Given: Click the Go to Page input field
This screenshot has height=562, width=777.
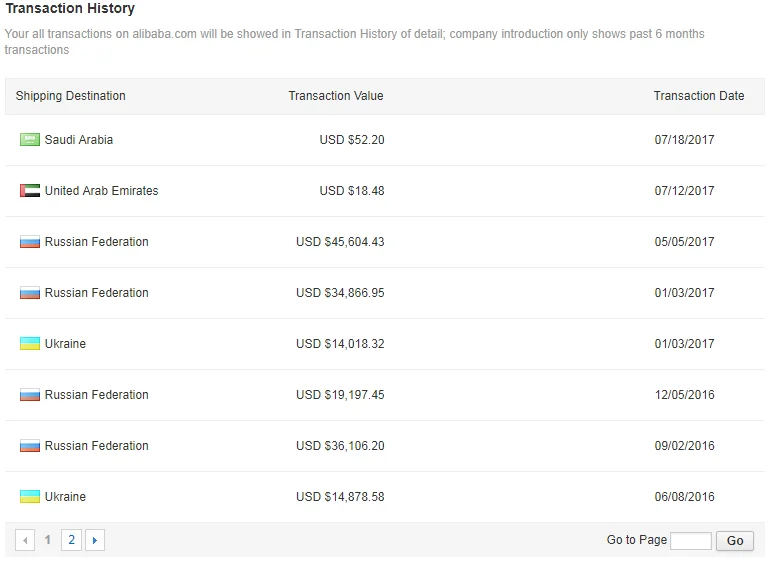Looking at the screenshot, I should point(690,541).
